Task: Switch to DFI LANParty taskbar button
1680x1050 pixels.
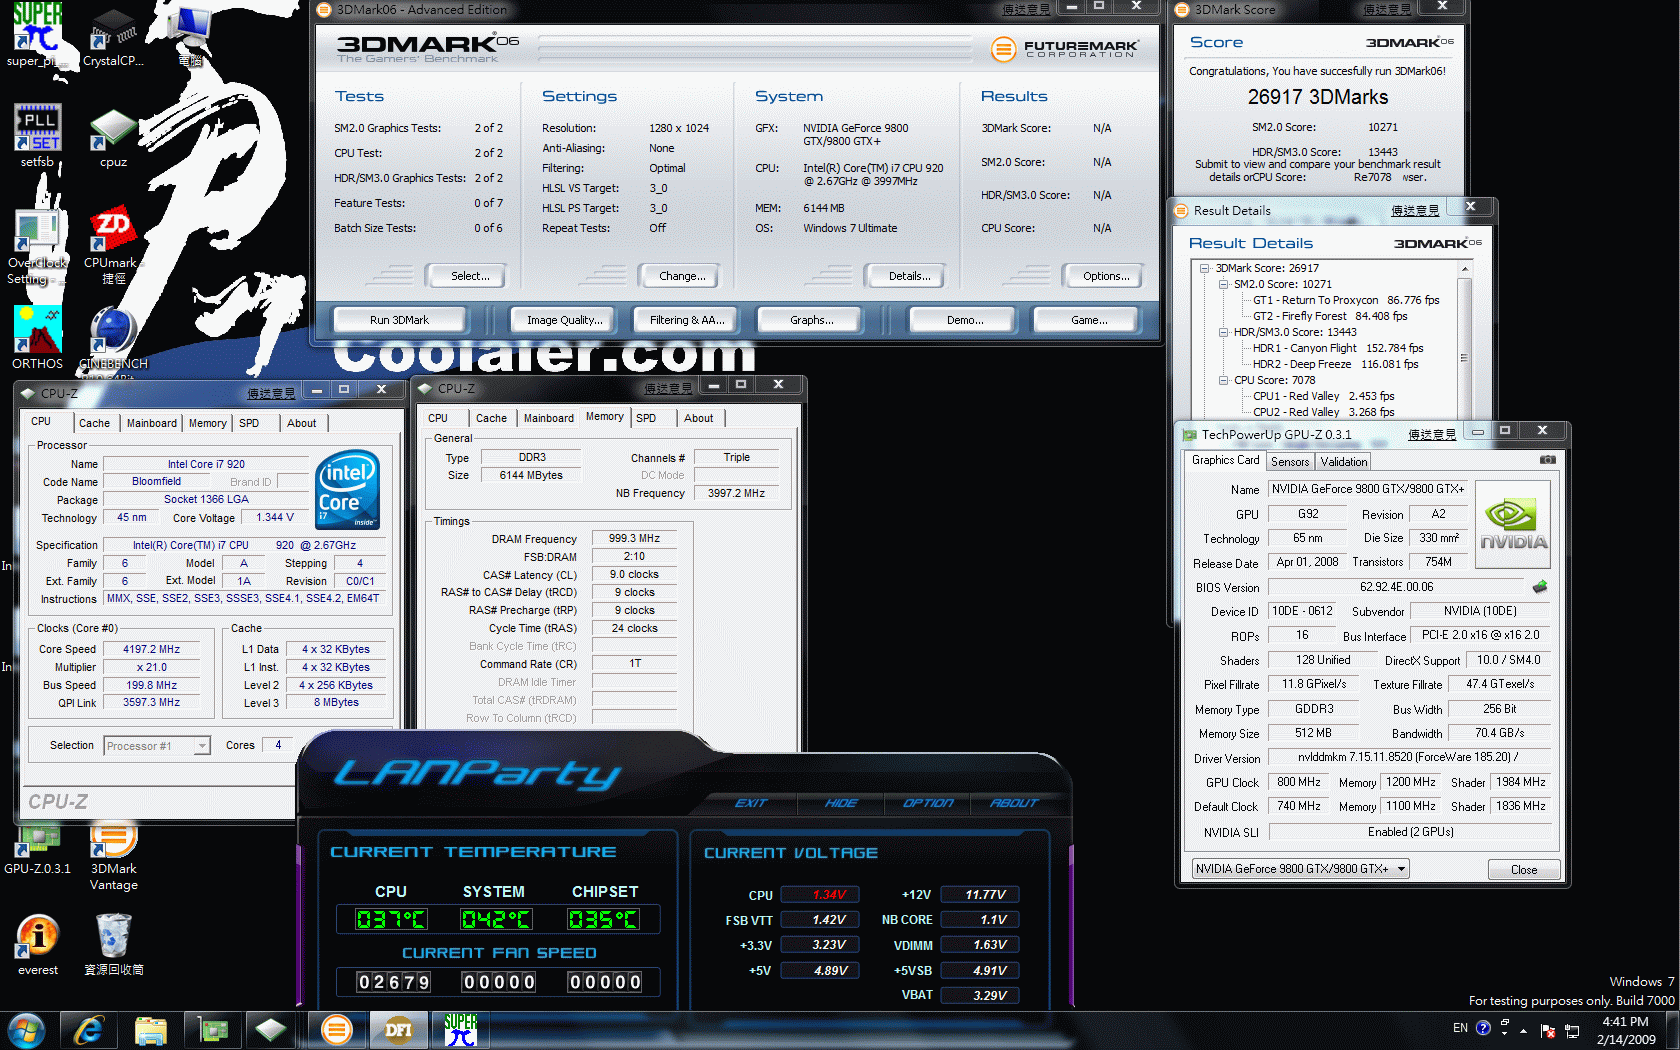Action: coord(399,1030)
